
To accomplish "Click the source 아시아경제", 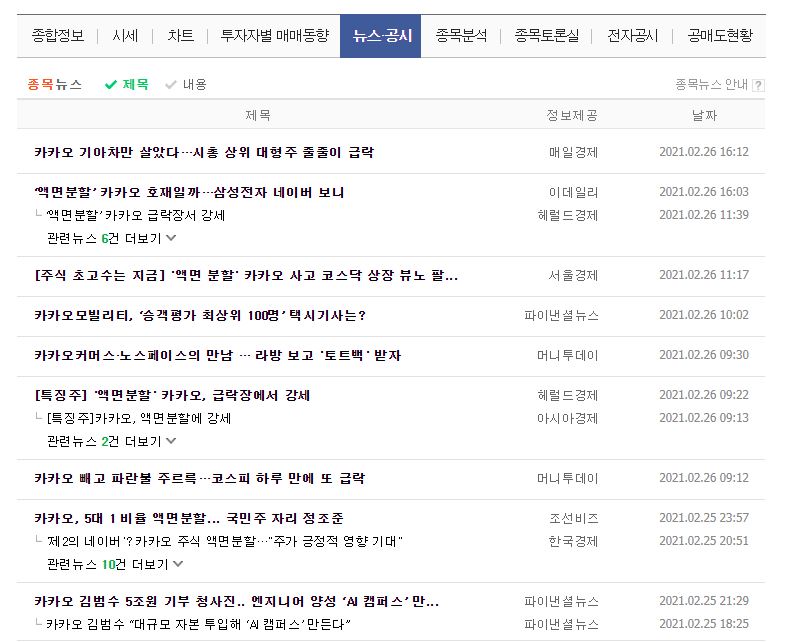I will tap(567, 418).
